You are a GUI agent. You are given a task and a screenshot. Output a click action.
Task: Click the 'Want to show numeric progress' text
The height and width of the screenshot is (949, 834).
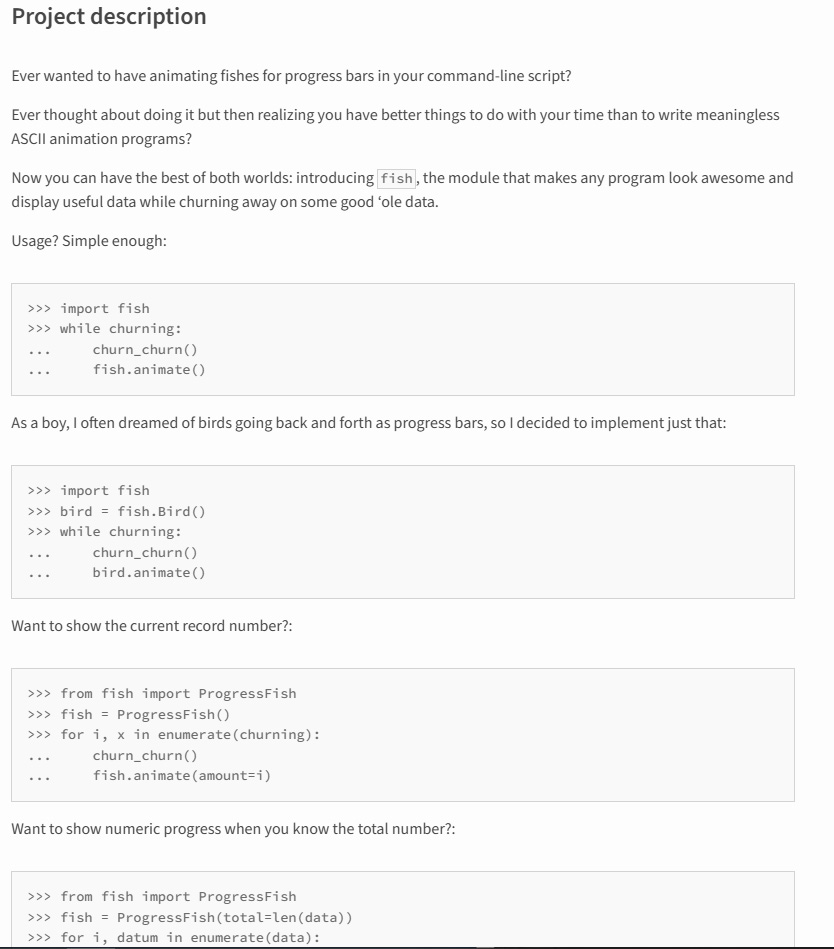click(233, 829)
